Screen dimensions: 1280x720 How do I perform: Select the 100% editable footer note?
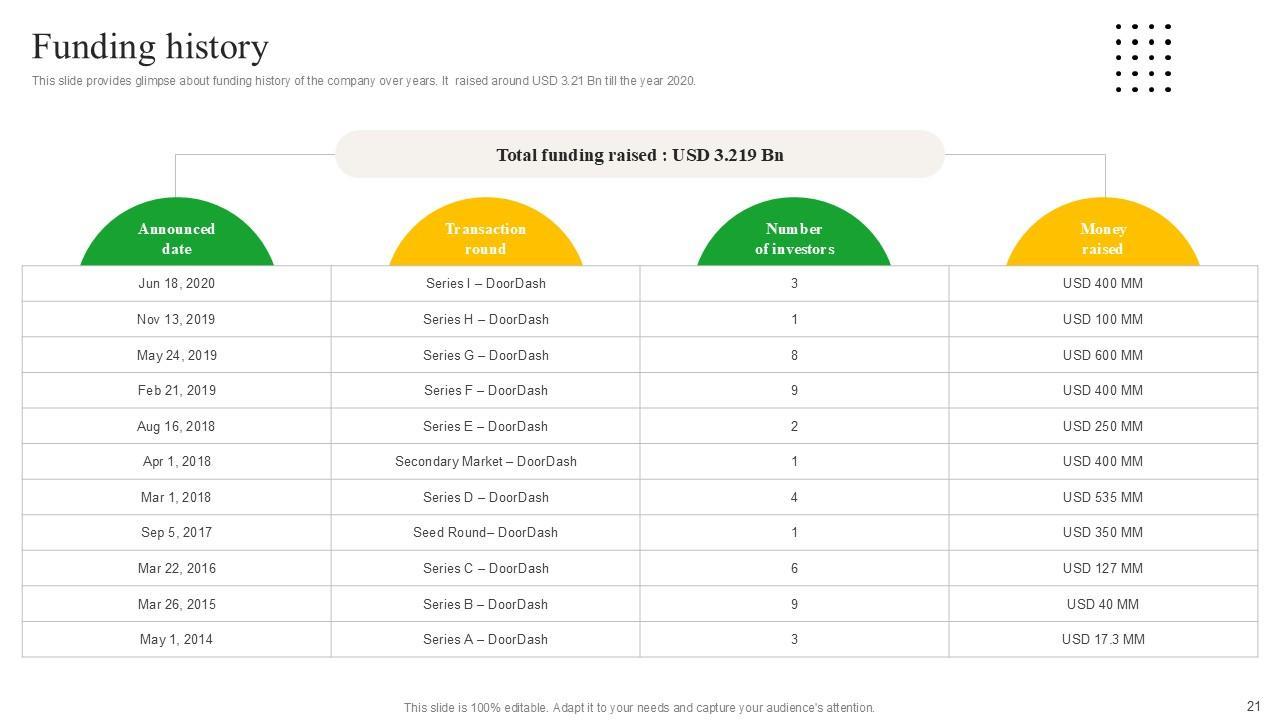pos(639,708)
